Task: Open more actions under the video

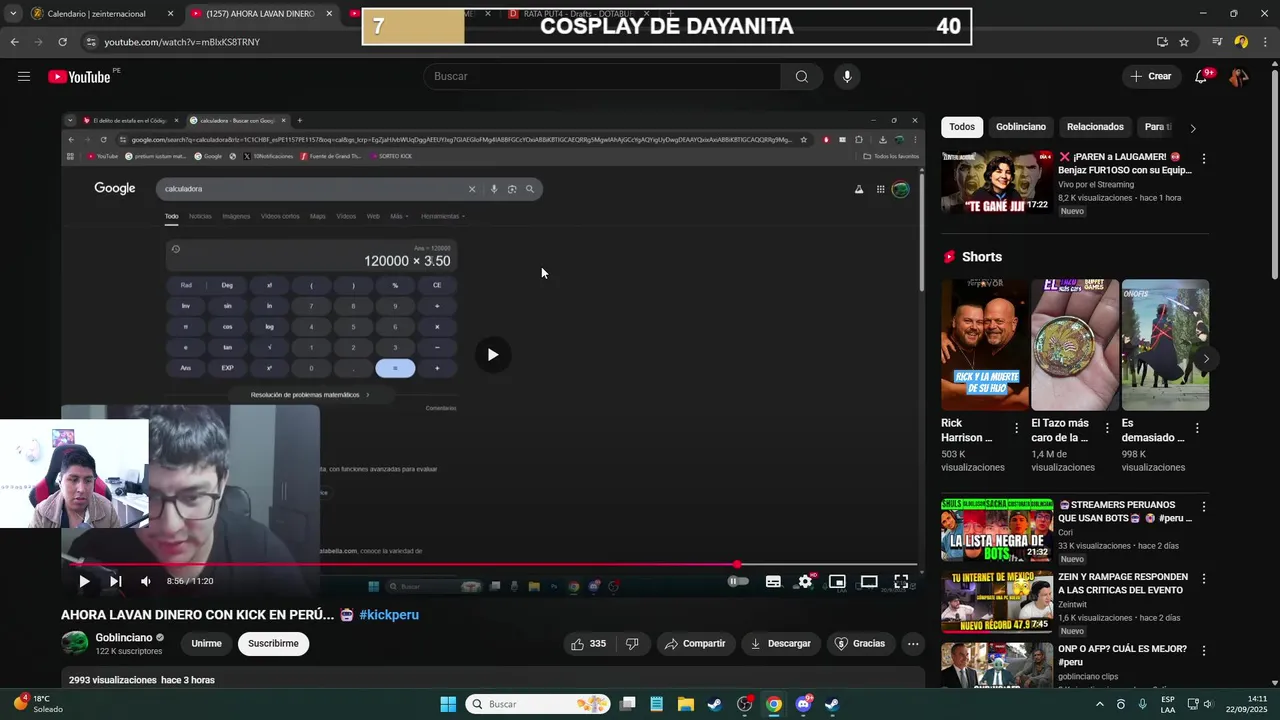Action: pyautogui.click(x=912, y=644)
